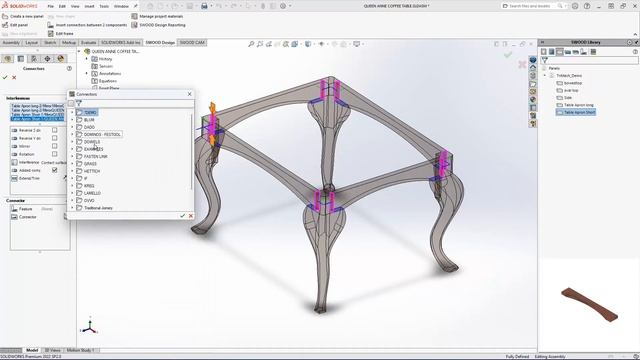Toggle the Reverse Z dir checkbox
This screenshot has width=640, height=360.
(54, 130)
